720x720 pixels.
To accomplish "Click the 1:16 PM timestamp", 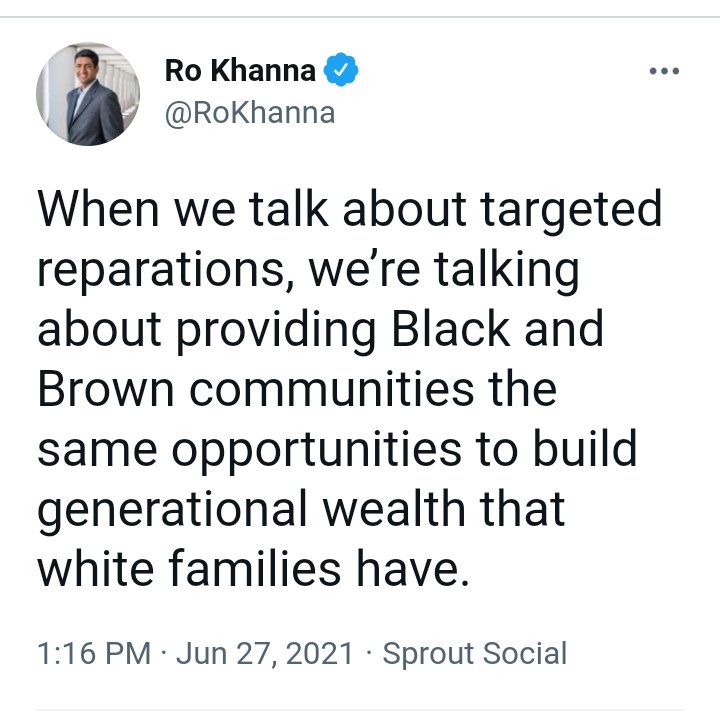I will coord(94,652).
